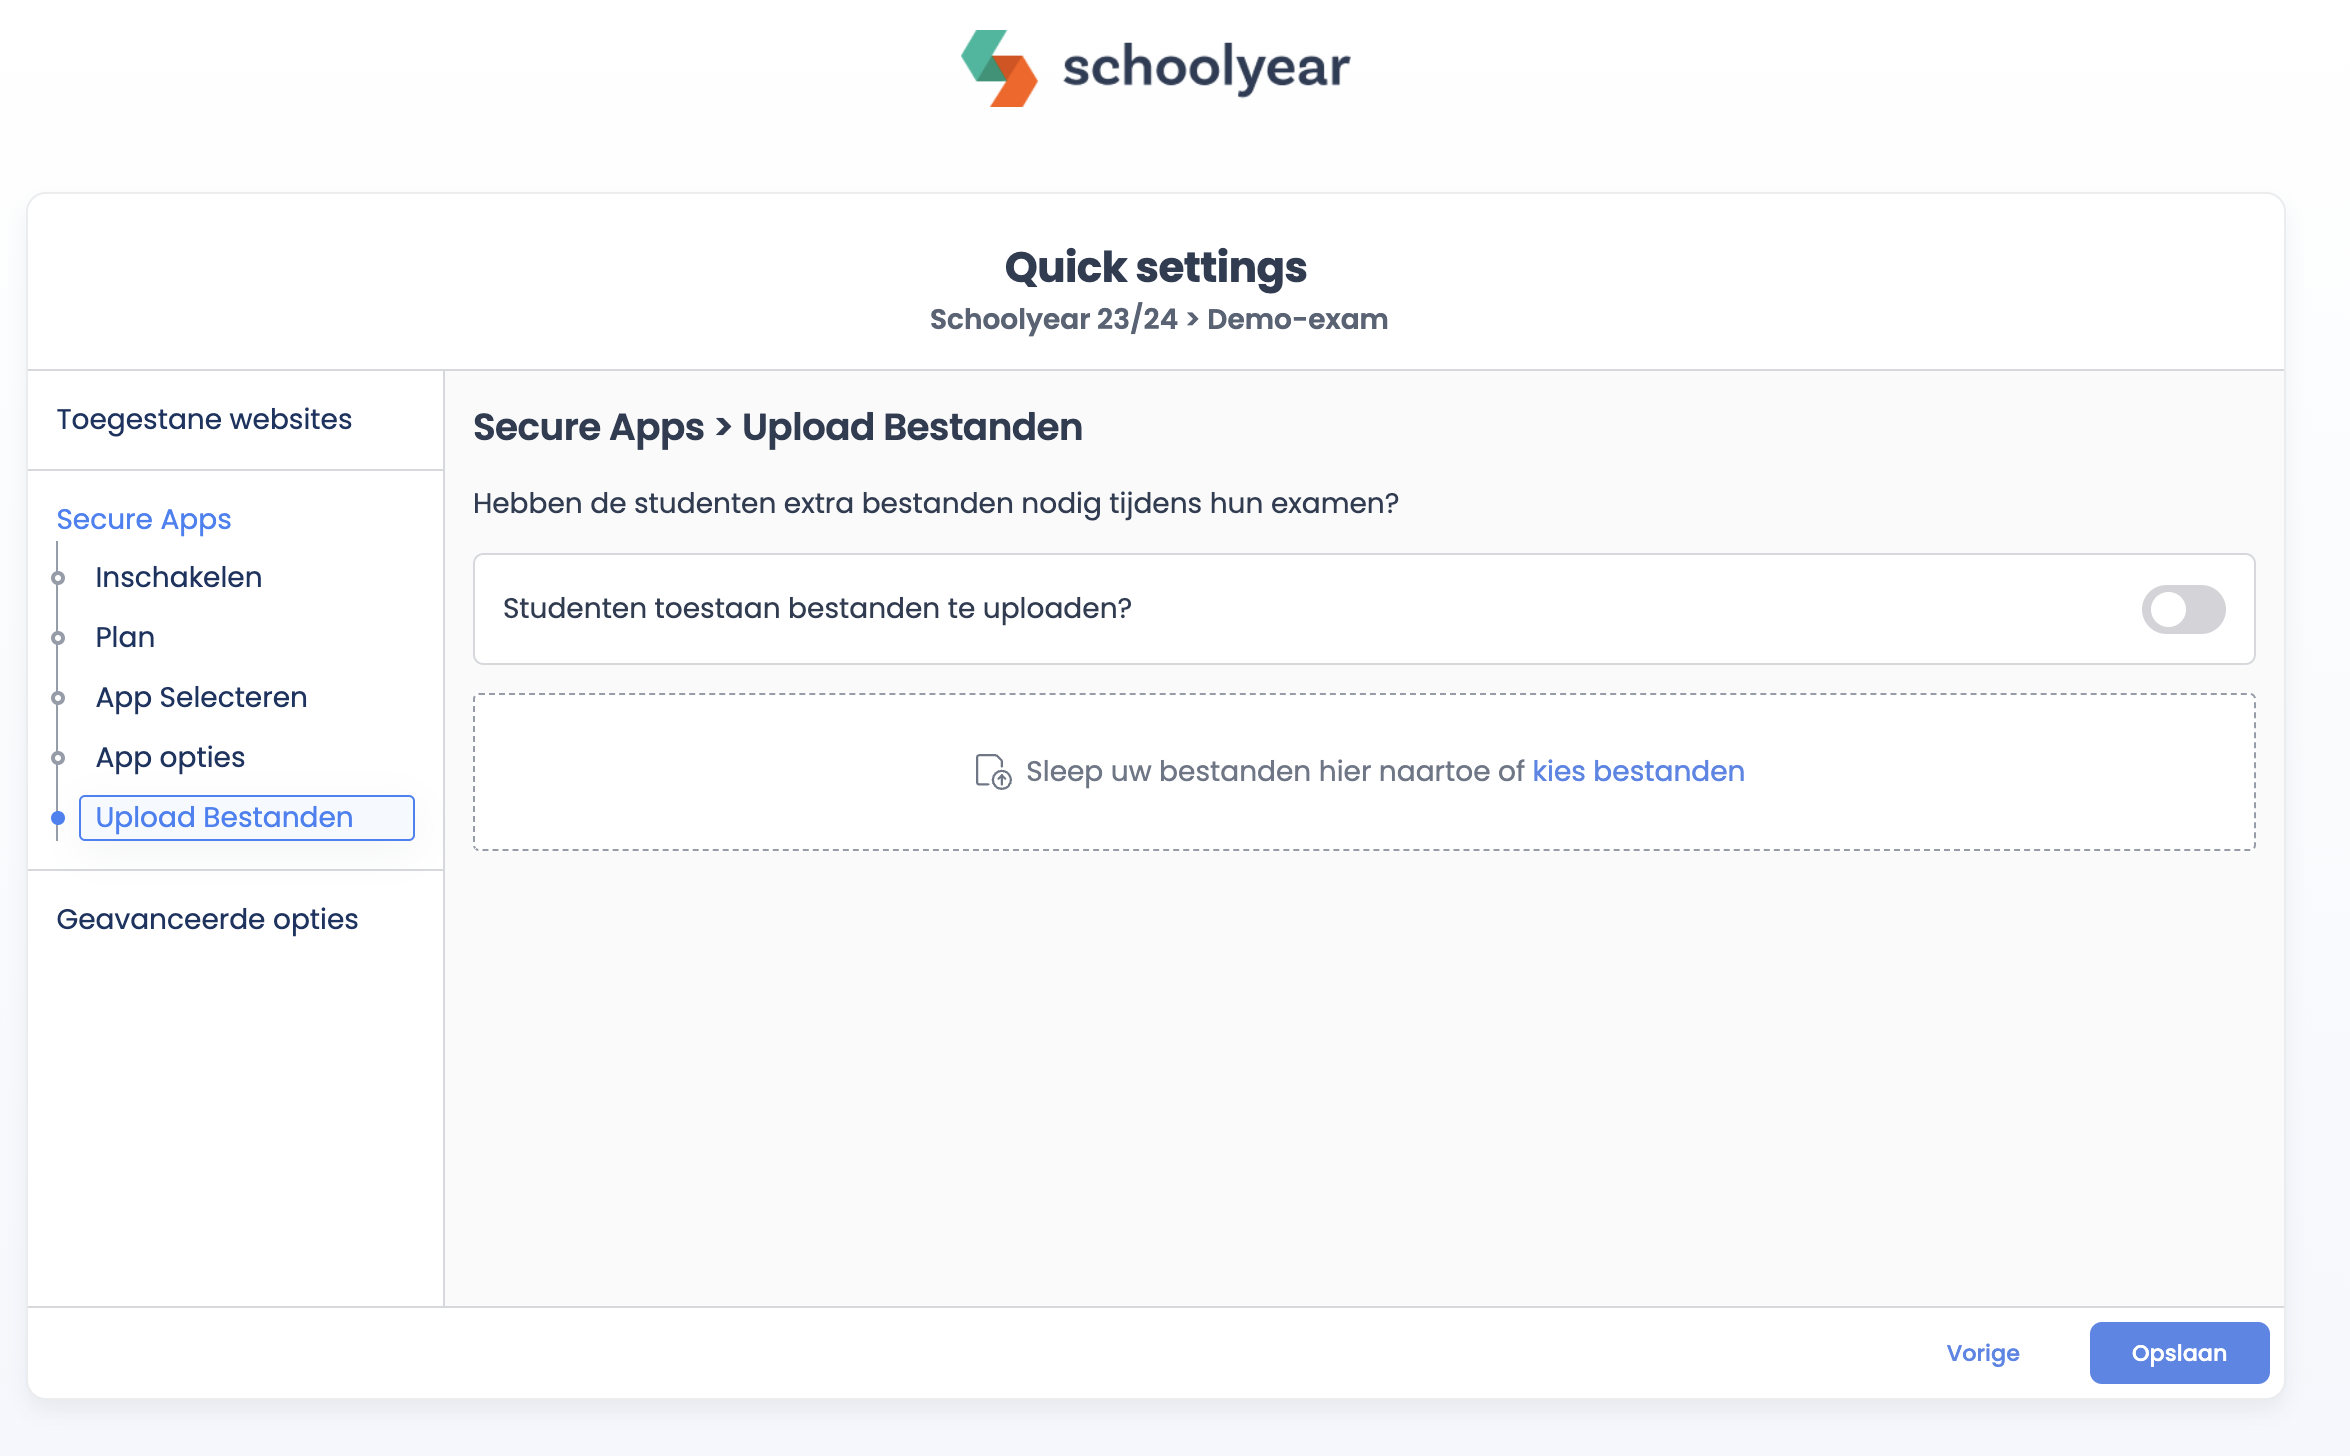This screenshot has width=2350, height=1456.
Task: Click the App Selecteren step bullet
Action: point(58,698)
